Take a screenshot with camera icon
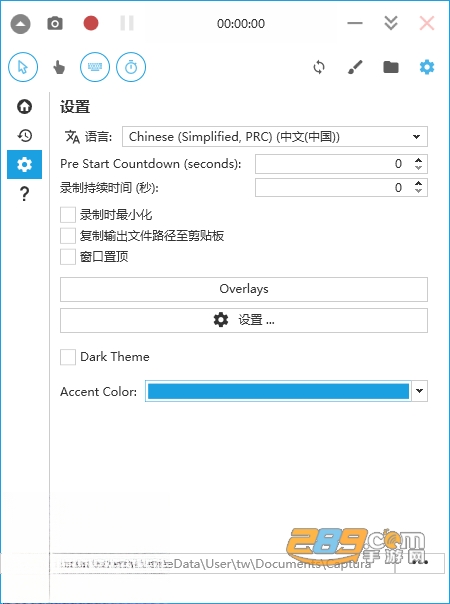 [x=55, y=23]
